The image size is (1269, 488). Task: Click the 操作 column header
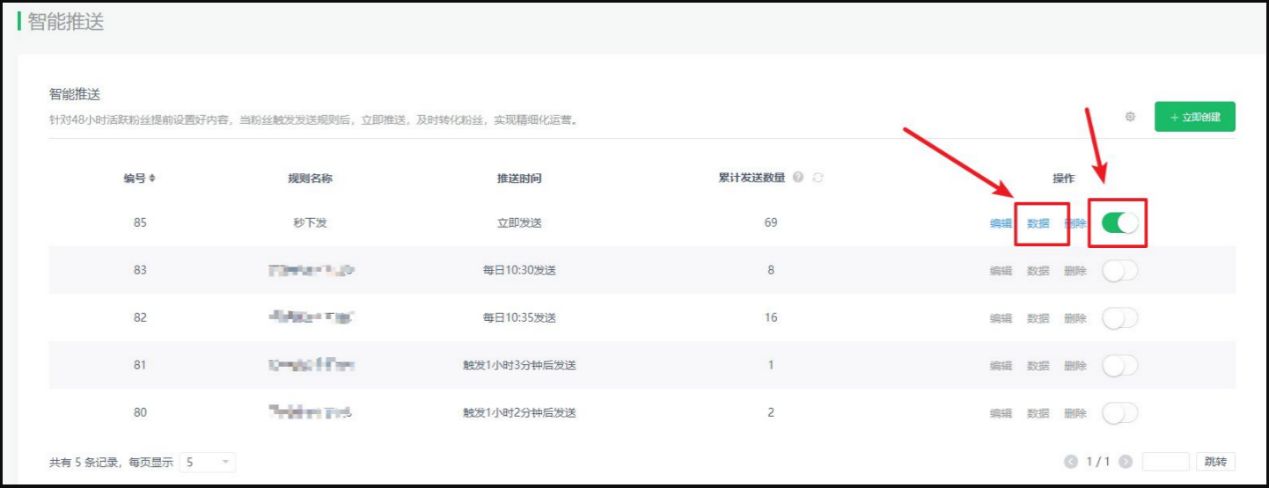(x=1064, y=178)
